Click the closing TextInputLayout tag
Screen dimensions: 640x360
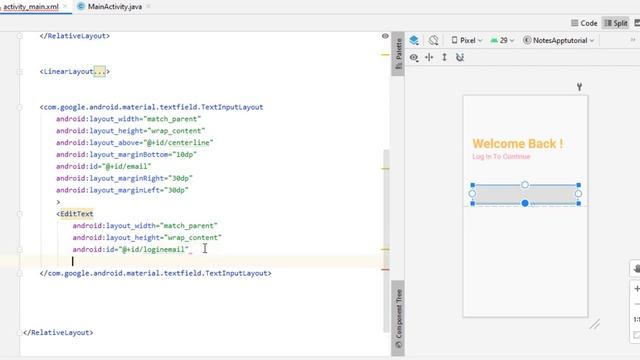click(x=156, y=273)
